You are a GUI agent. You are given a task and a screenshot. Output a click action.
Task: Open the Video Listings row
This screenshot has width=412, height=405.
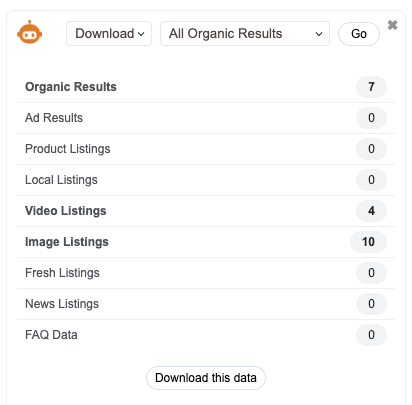click(206, 211)
